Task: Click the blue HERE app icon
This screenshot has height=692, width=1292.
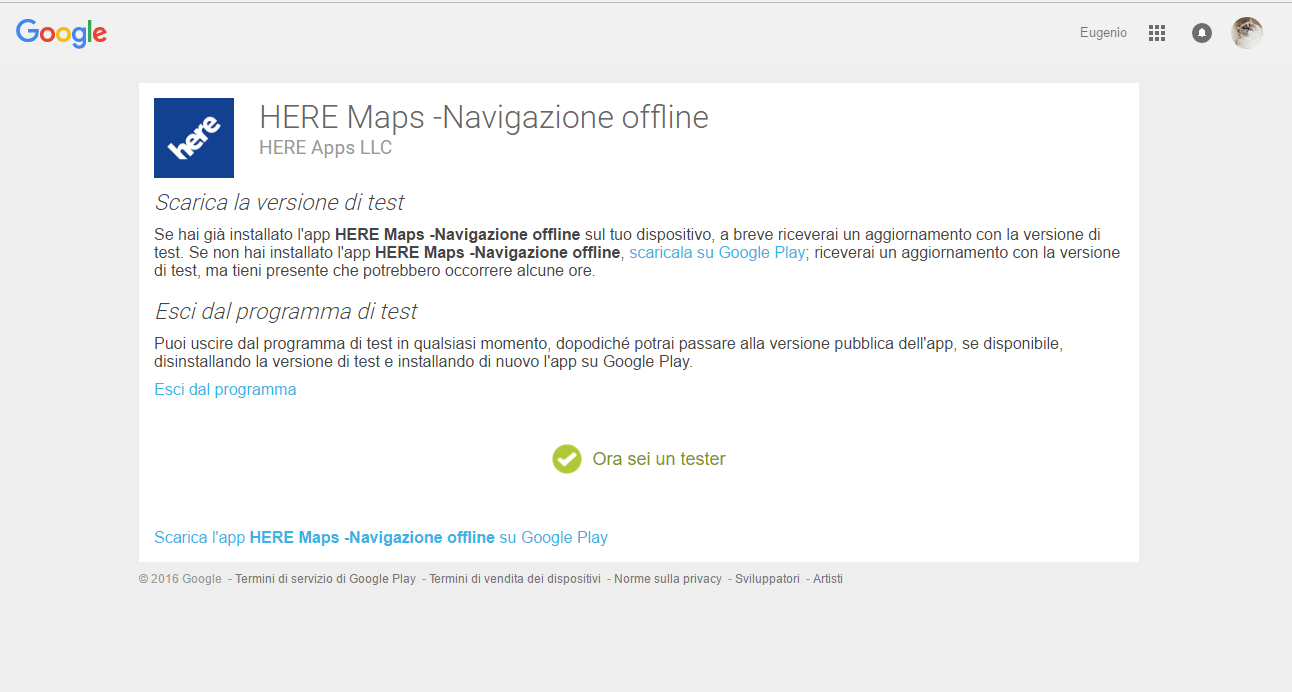Action: (x=194, y=138)
